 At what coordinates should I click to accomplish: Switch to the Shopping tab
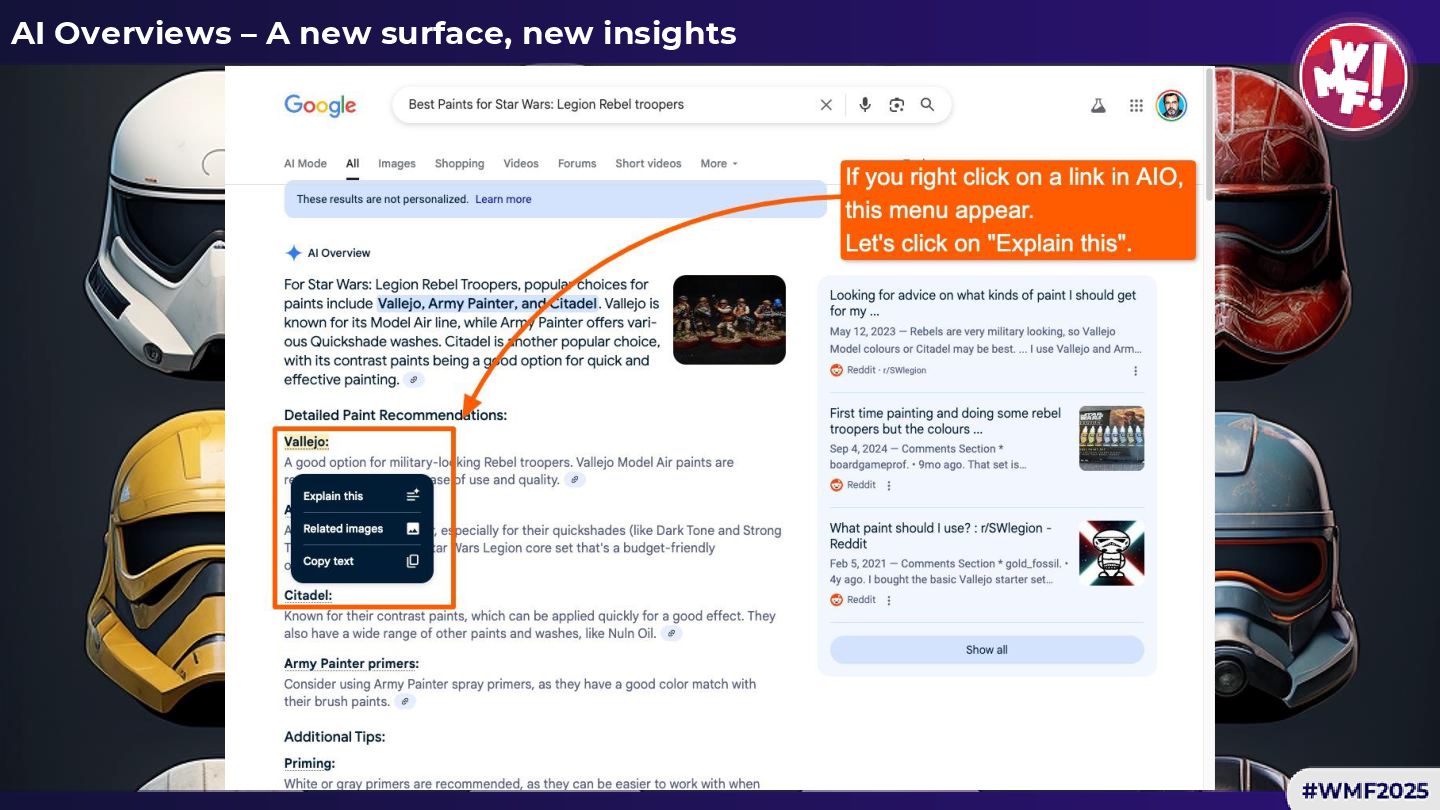click(x=460, y=164)
